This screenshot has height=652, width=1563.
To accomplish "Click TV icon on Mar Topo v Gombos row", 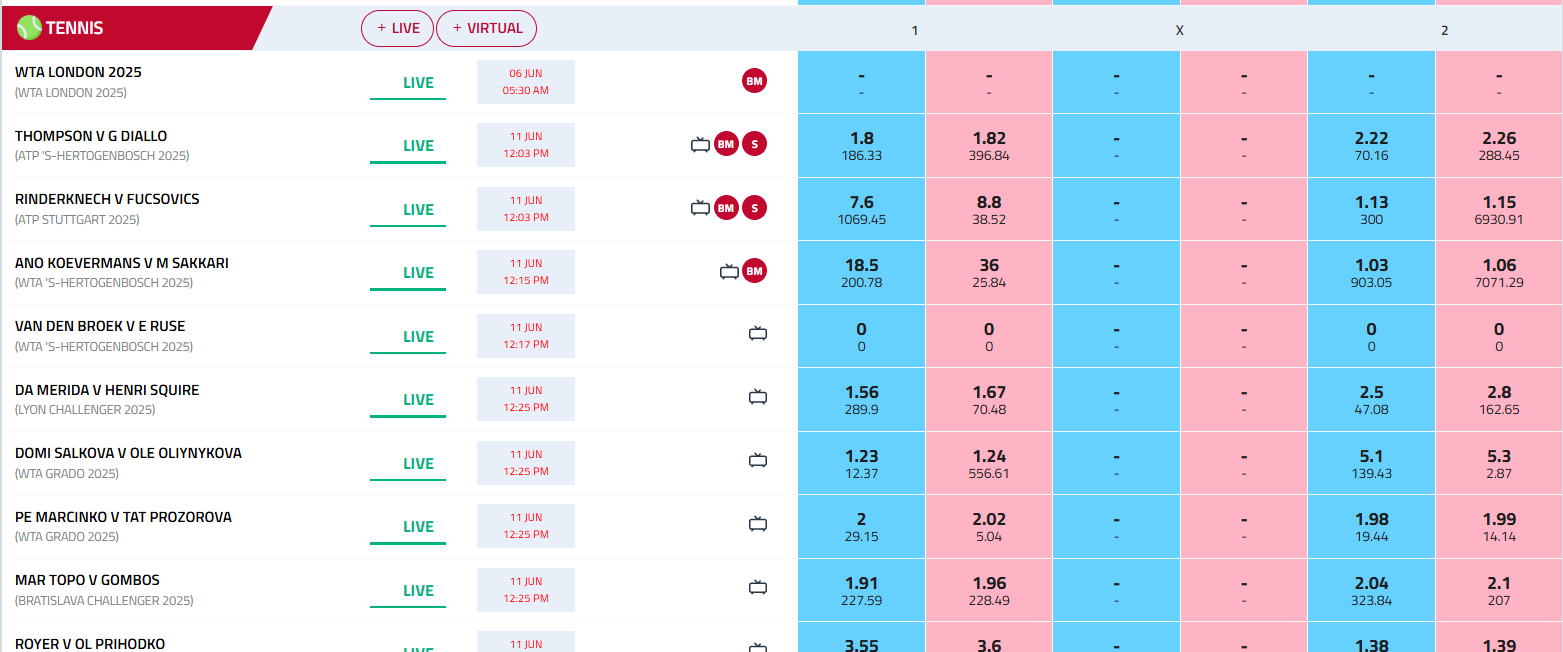I will pos(758,588).
